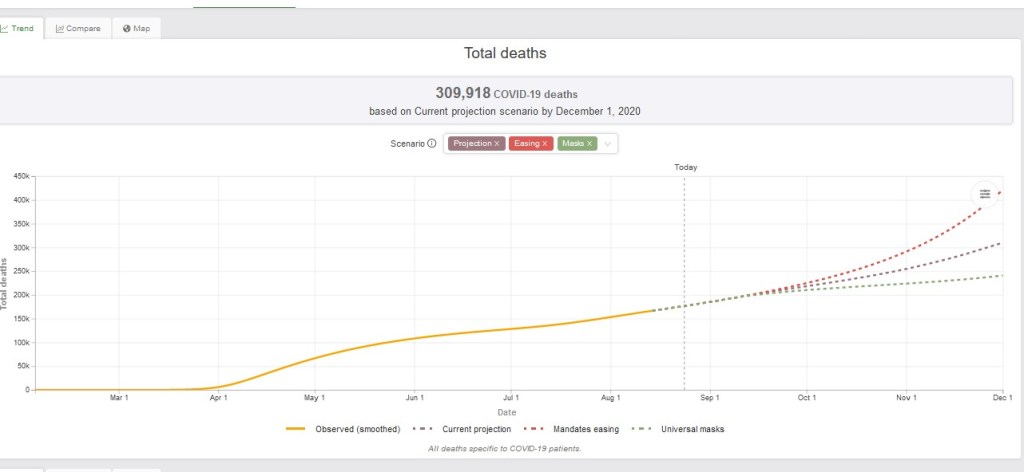Open the Compare tab
This screenshot has height=472, width=1024.
coord(79,28)
